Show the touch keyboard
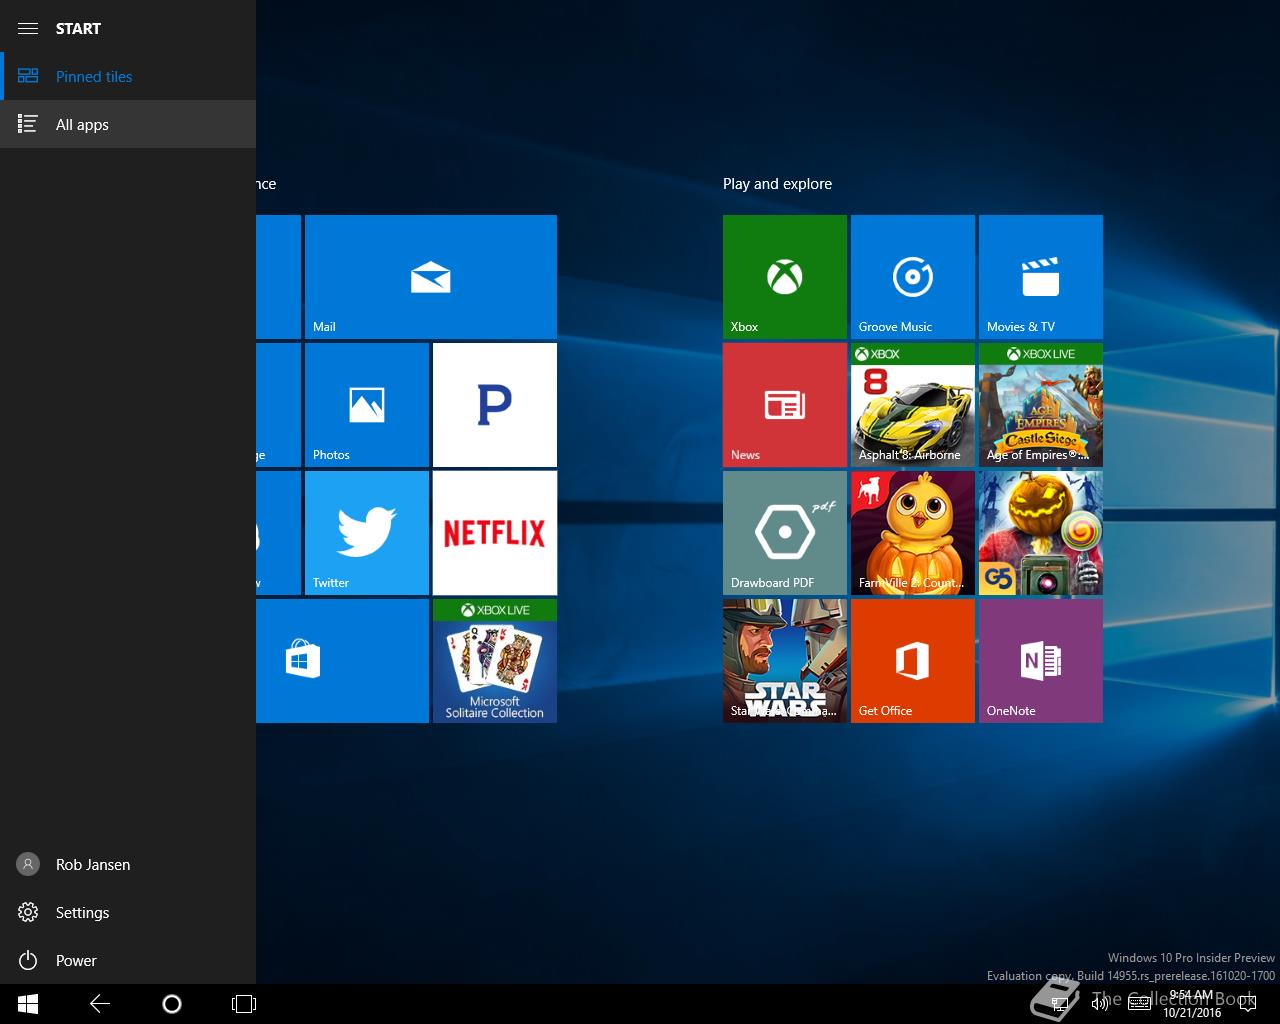Viewport: 1280px width, 1024px height. click(x=1139, y=1004)
